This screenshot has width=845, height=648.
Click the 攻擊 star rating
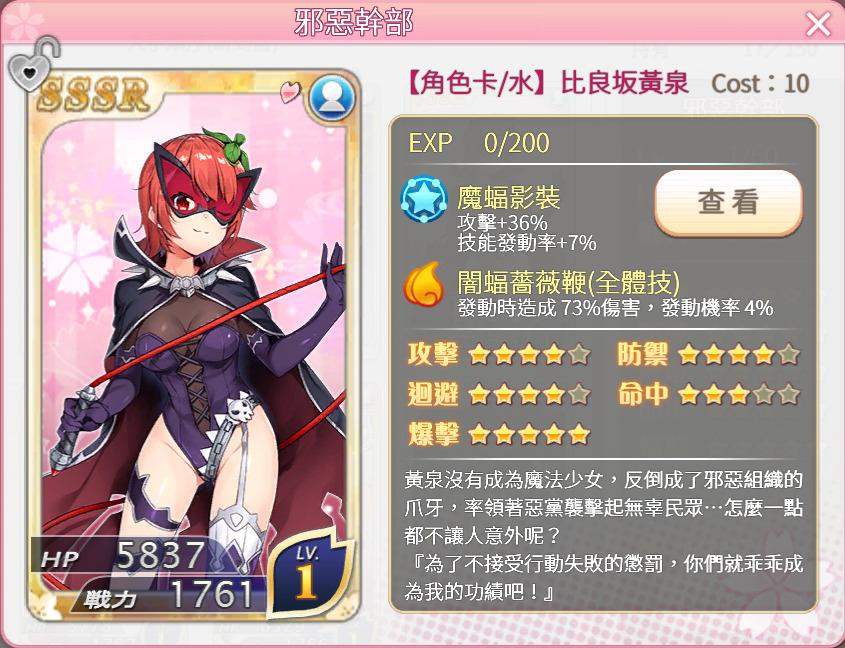pyautogui.click(x=529, y=355)
